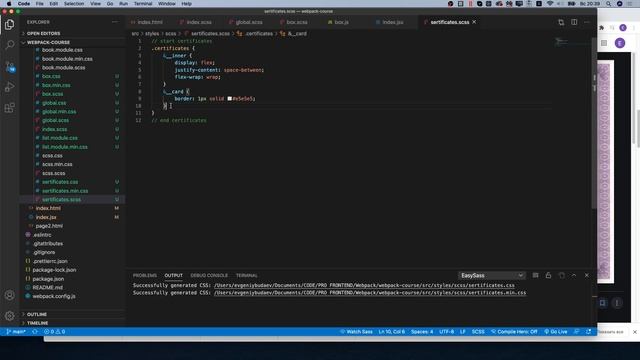This screenshot has height=360, width=640.
Task: Close the sertificates.scss editor tab
Action: [474, 22]
